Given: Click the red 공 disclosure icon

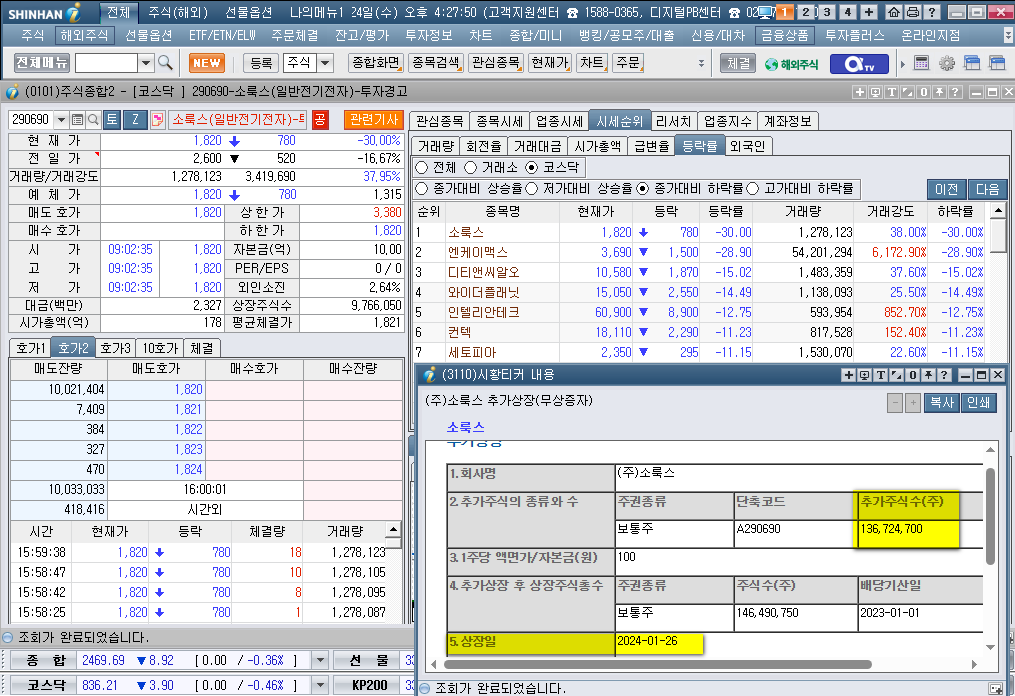Looking at the screenshot, I should pos(320,119).
